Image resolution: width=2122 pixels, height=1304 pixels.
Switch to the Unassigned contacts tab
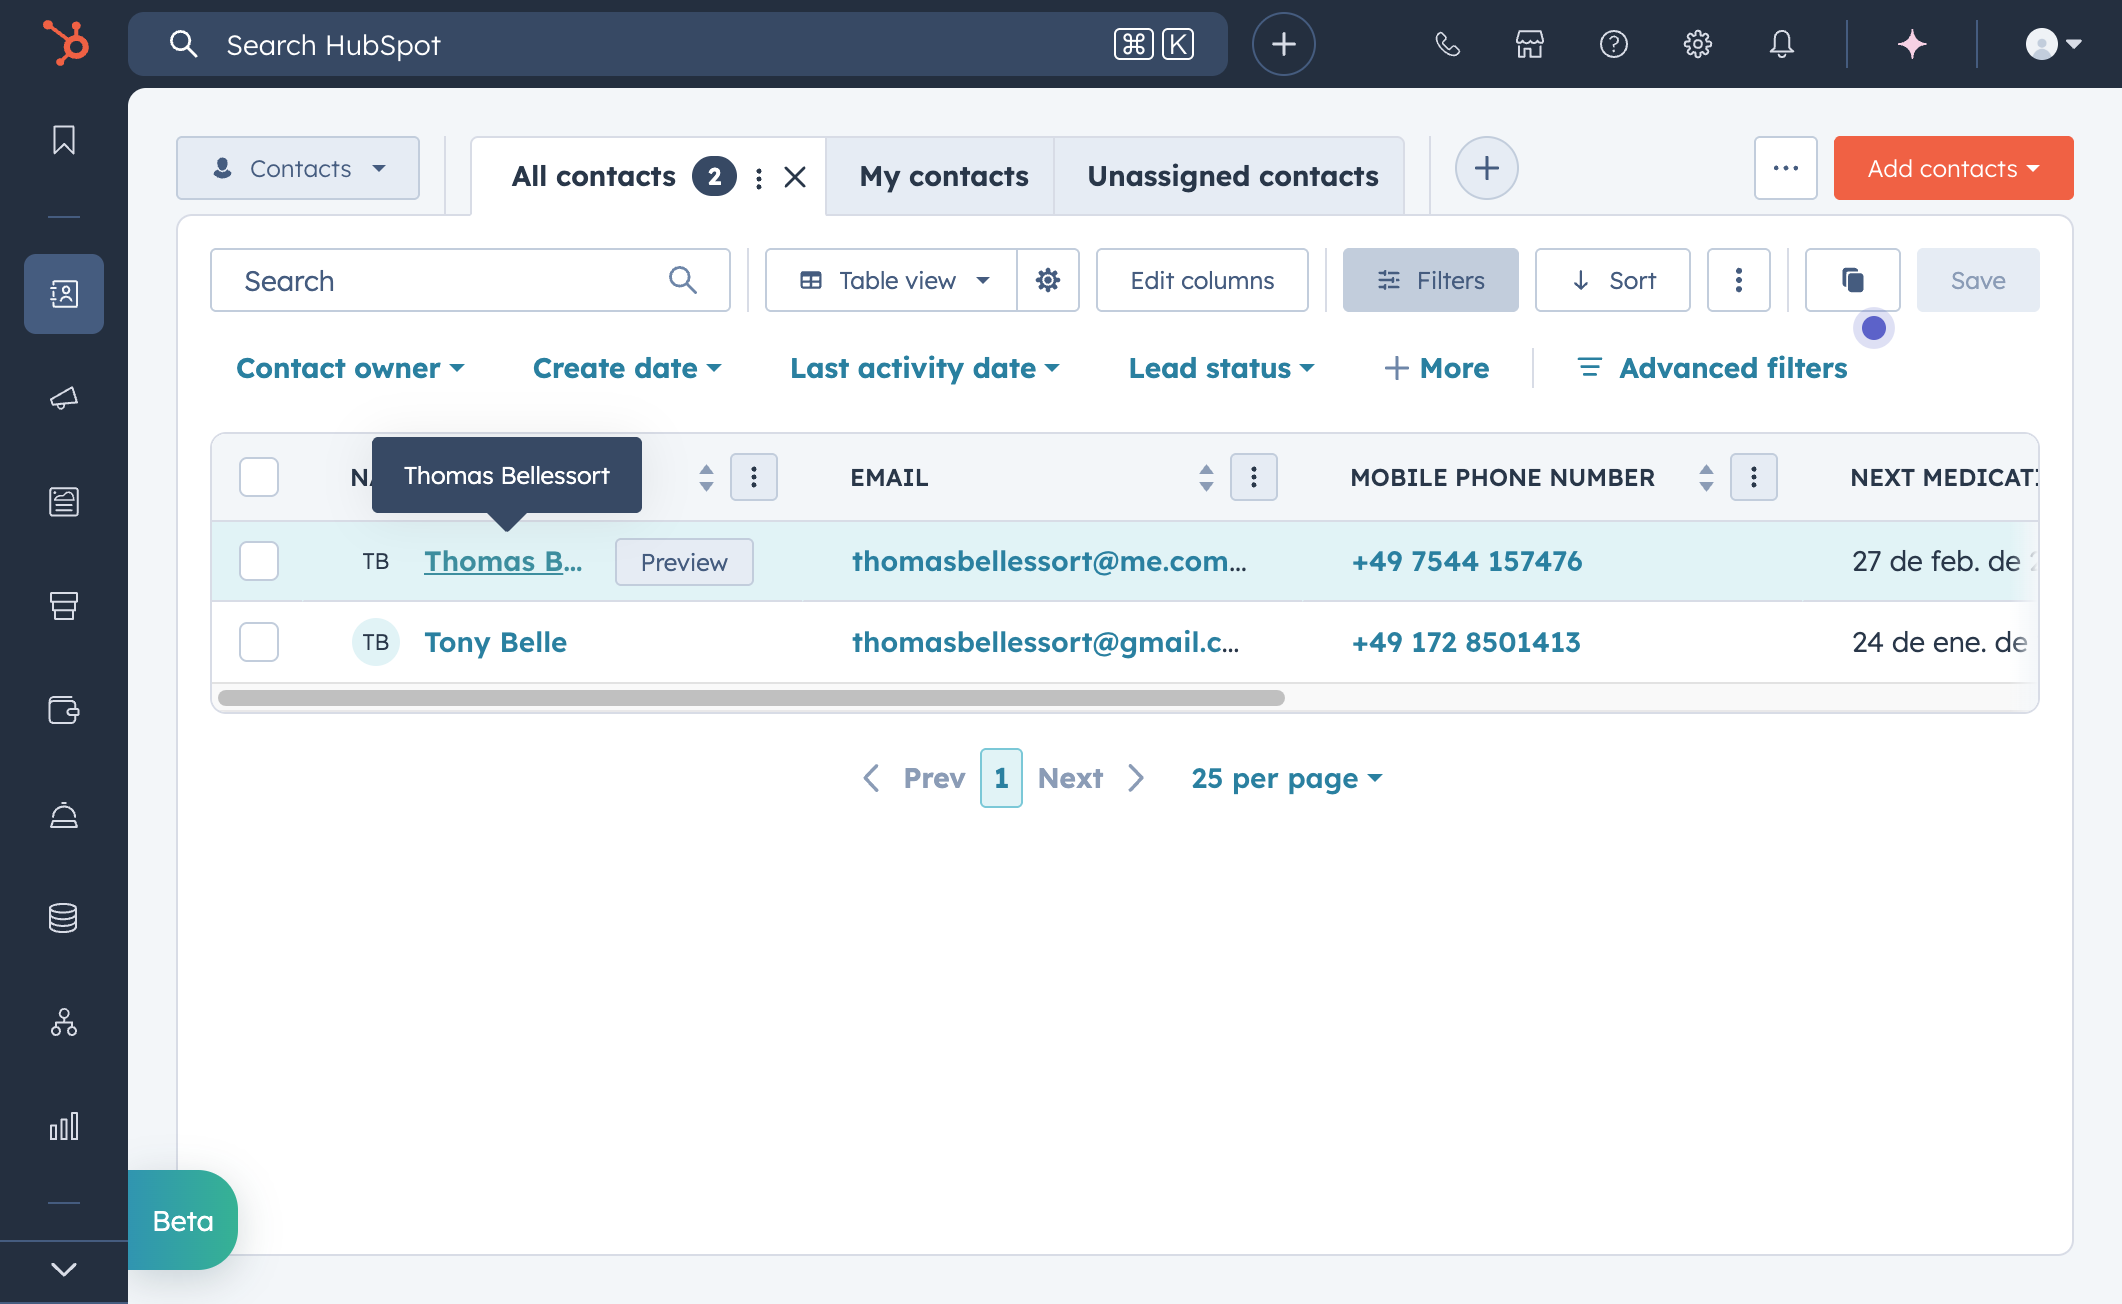(1232, 176)
